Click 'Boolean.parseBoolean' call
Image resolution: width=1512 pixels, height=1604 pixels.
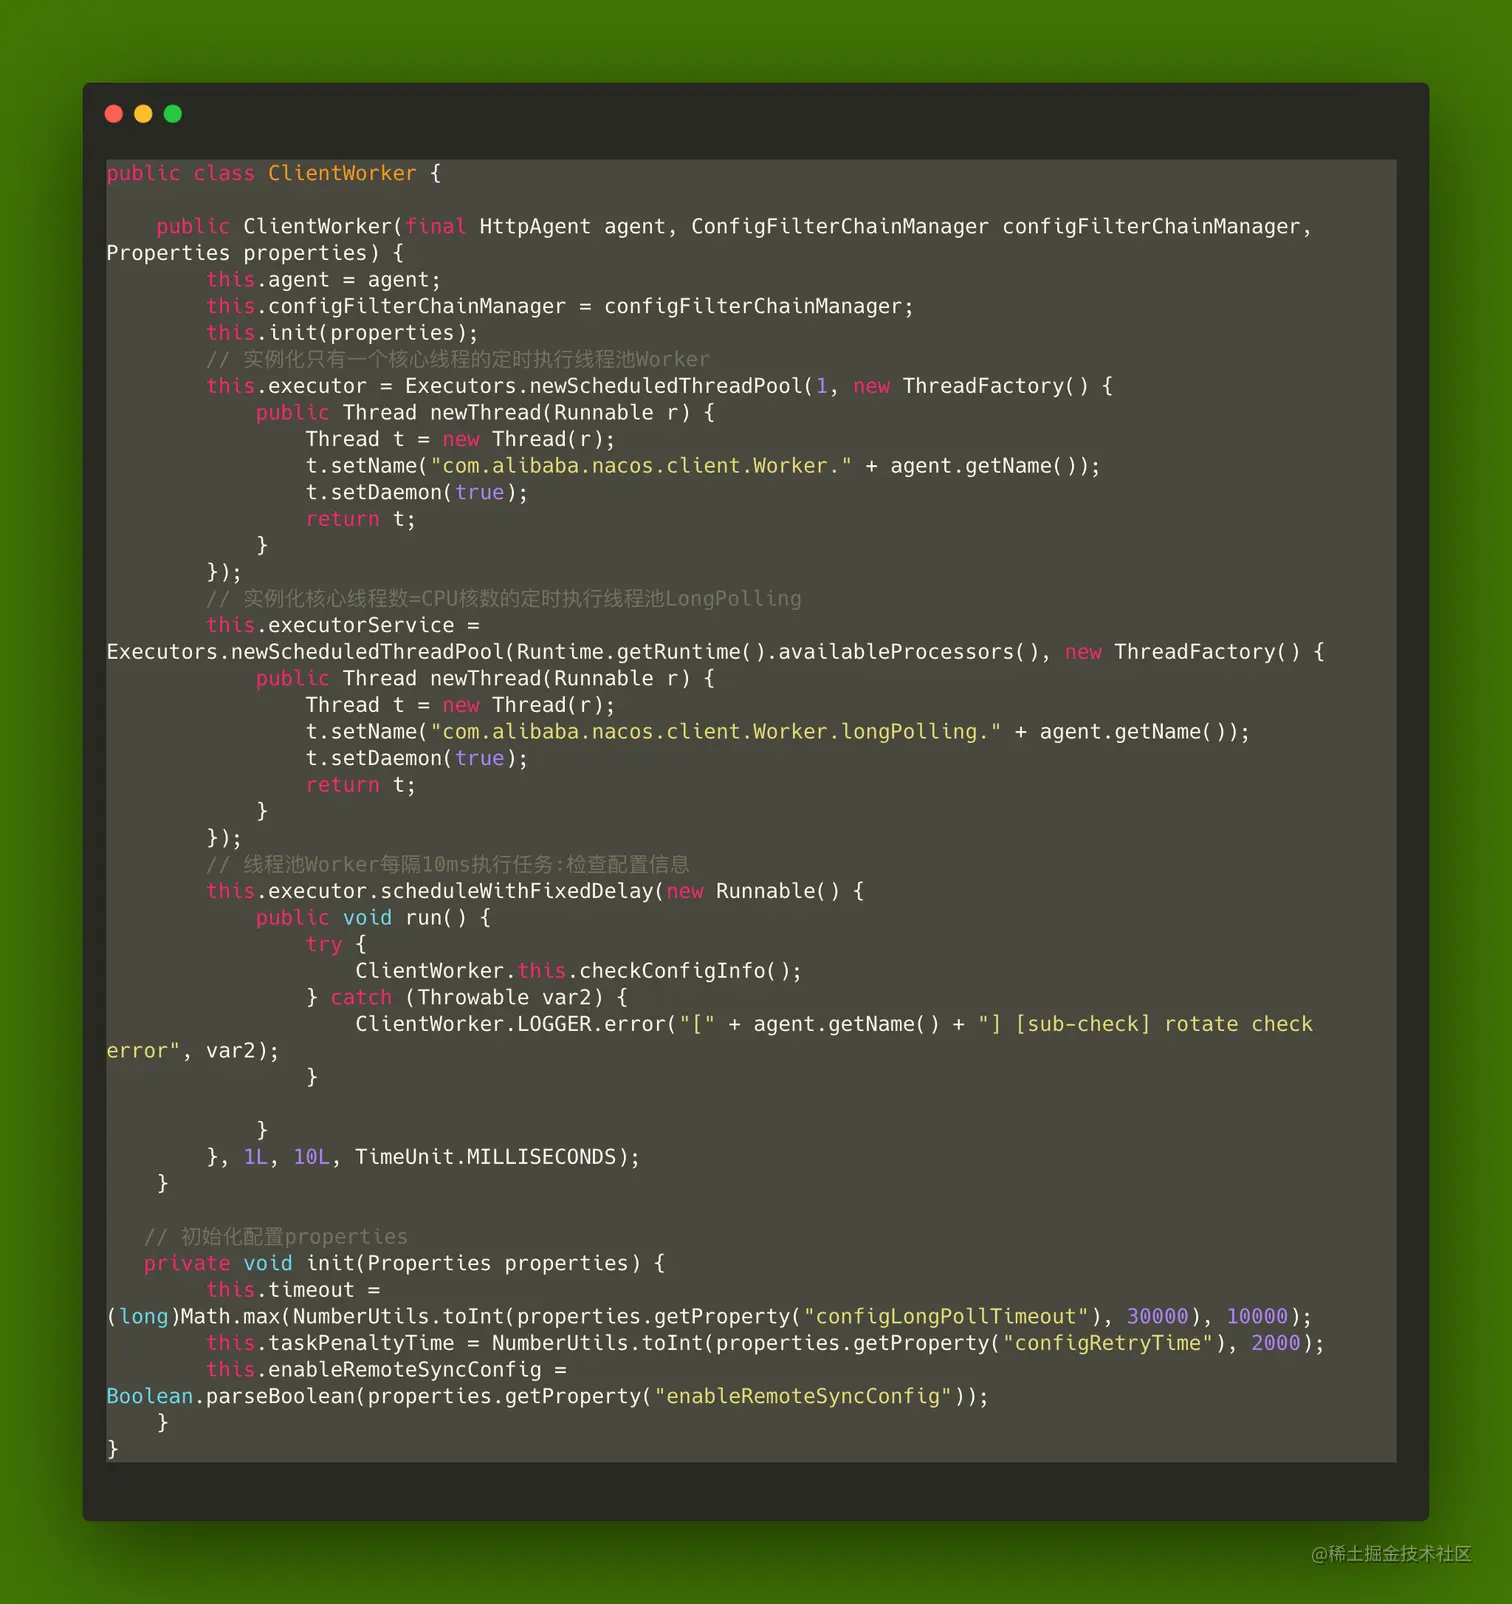coord(231,1397)
